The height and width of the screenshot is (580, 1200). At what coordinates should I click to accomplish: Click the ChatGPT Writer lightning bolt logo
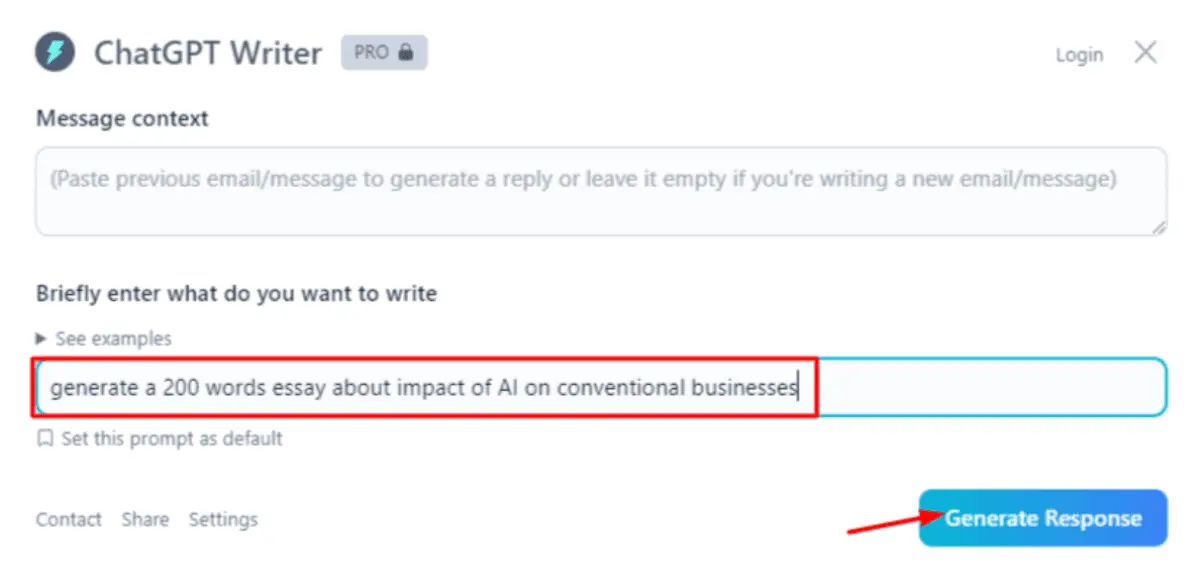(55, 52)
